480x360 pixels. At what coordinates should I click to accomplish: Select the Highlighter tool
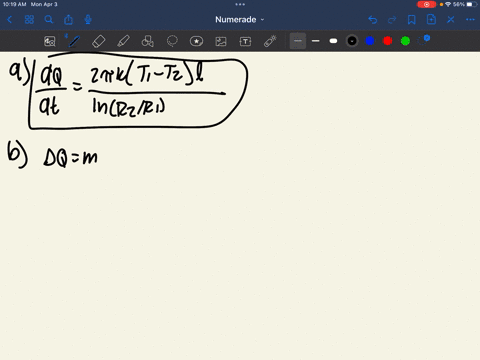pyautogui.click(x=123, y=41)
